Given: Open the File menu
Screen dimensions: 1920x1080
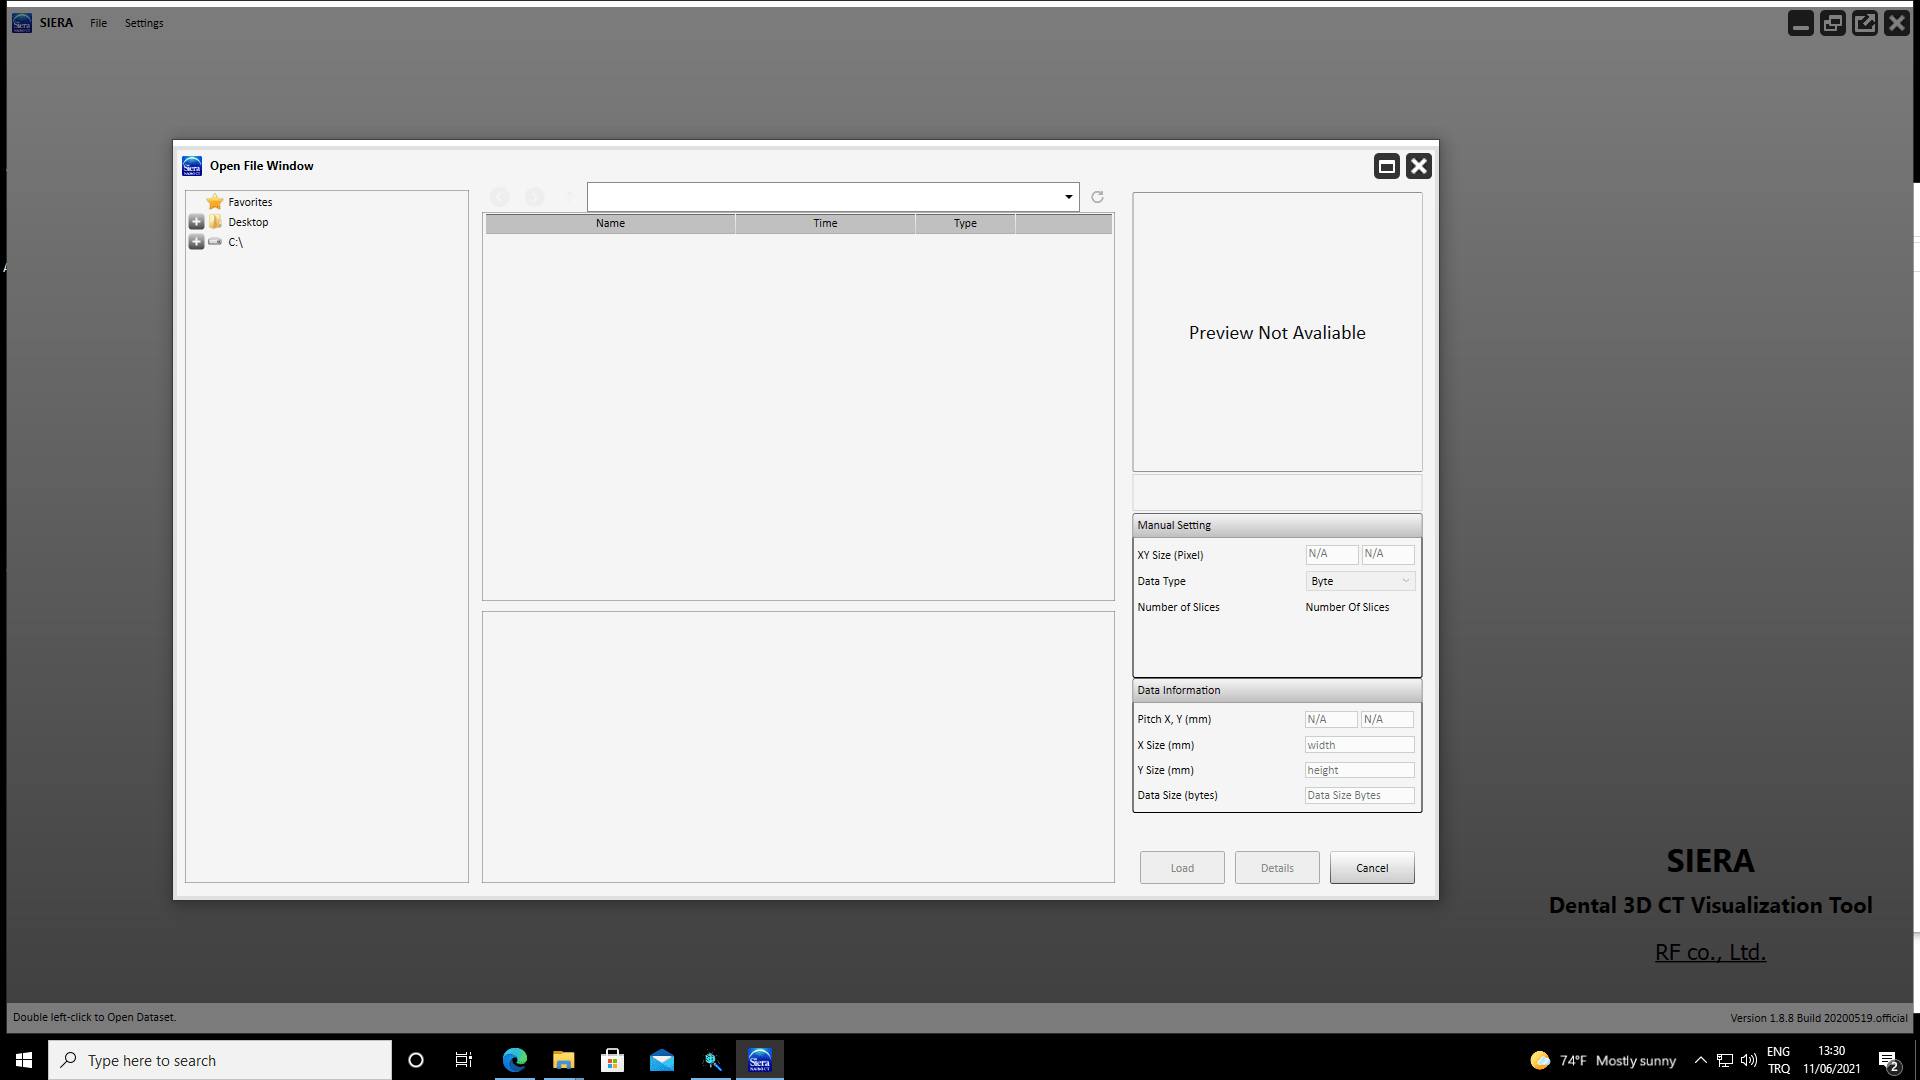Looking at the screenshot, I should coord(98,23).
